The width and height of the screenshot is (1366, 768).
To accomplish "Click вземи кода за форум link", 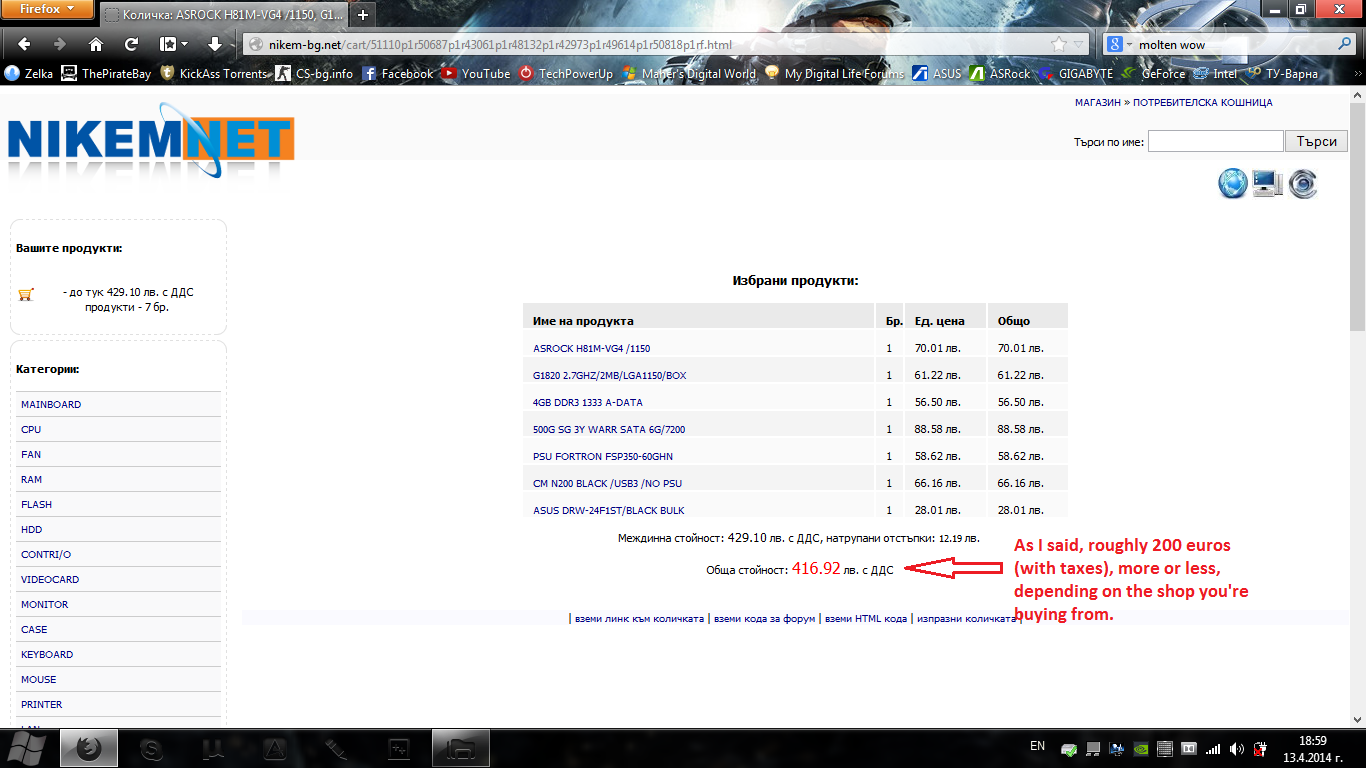I will (764, 619).
